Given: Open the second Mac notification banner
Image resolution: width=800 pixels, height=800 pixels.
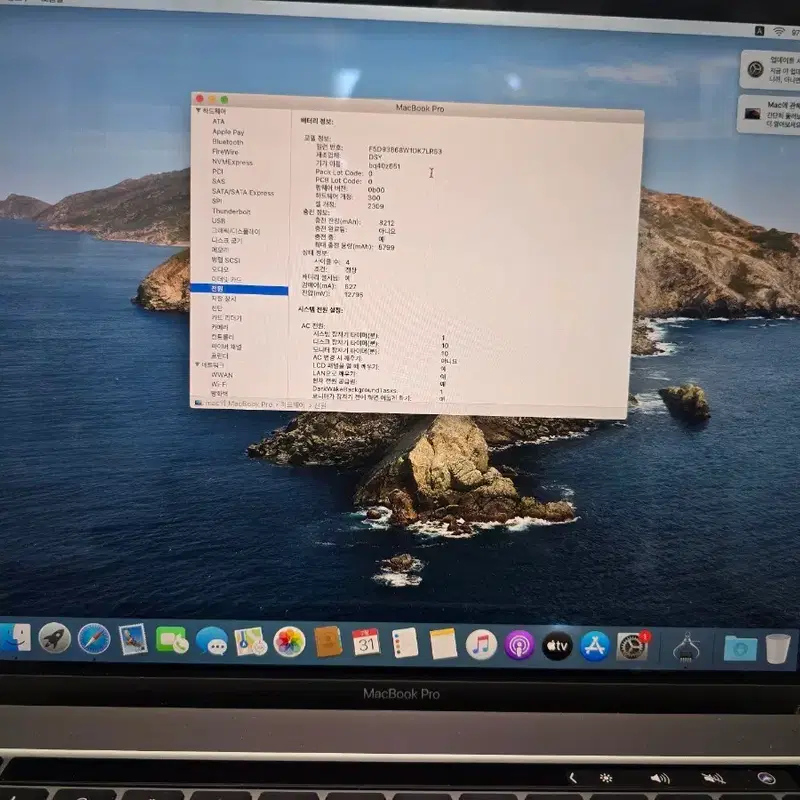Looking at the screenshot, I should (x=769, y=114).
